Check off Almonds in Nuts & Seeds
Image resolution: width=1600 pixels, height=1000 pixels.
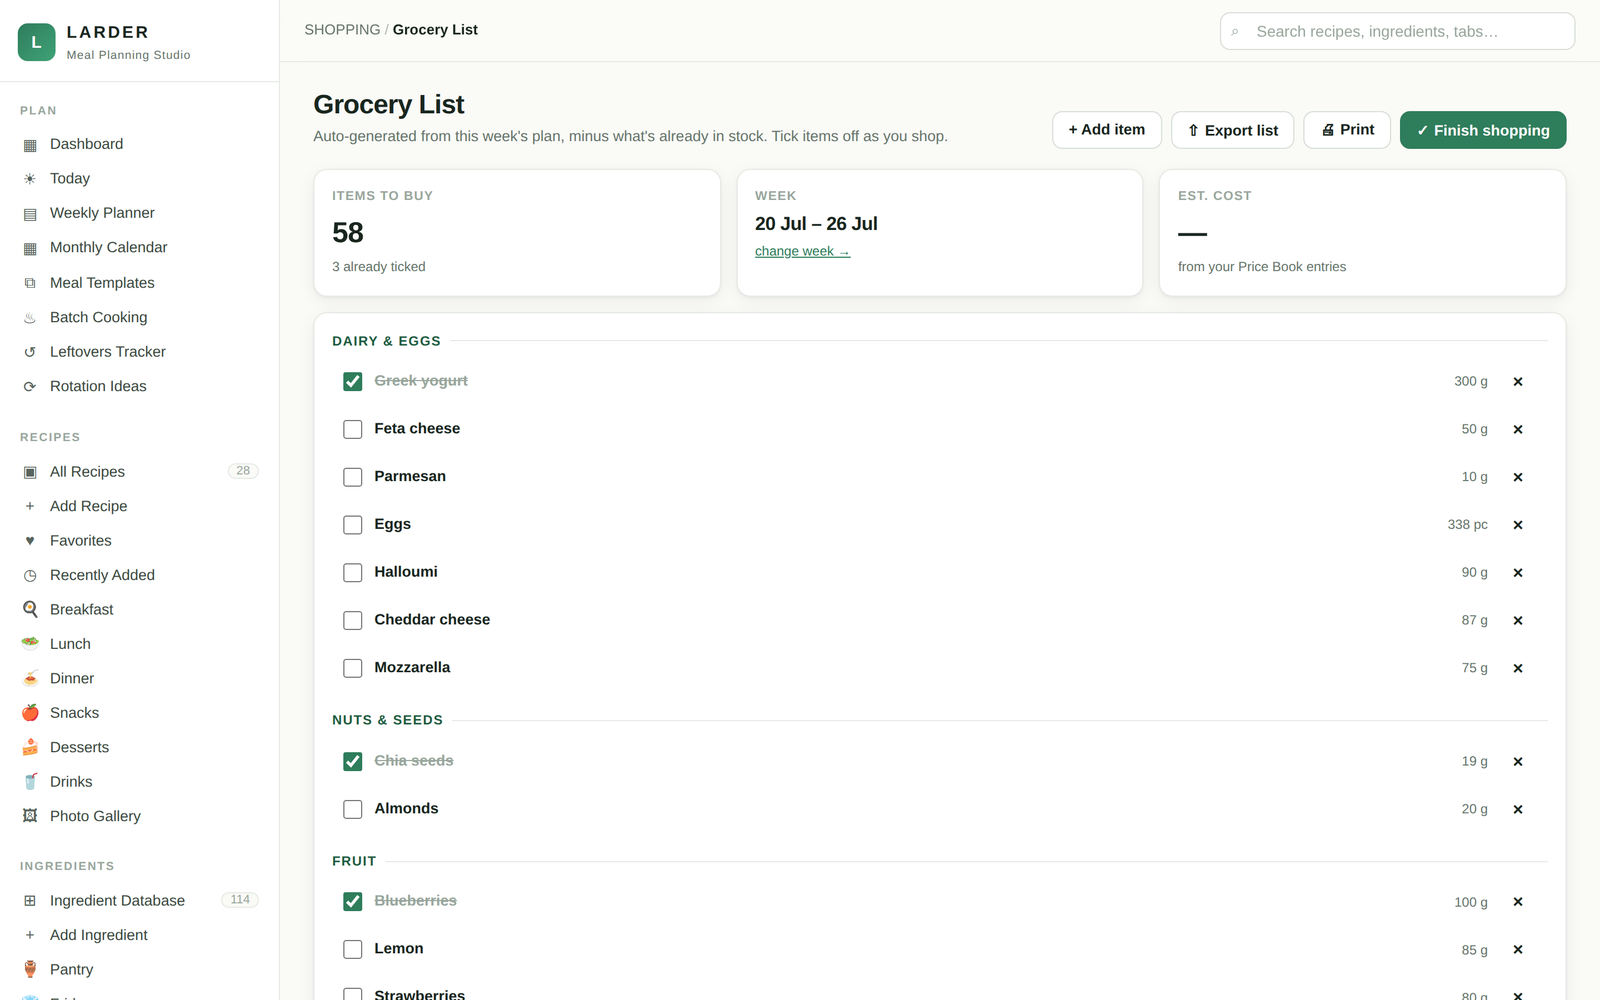[353, 809]
